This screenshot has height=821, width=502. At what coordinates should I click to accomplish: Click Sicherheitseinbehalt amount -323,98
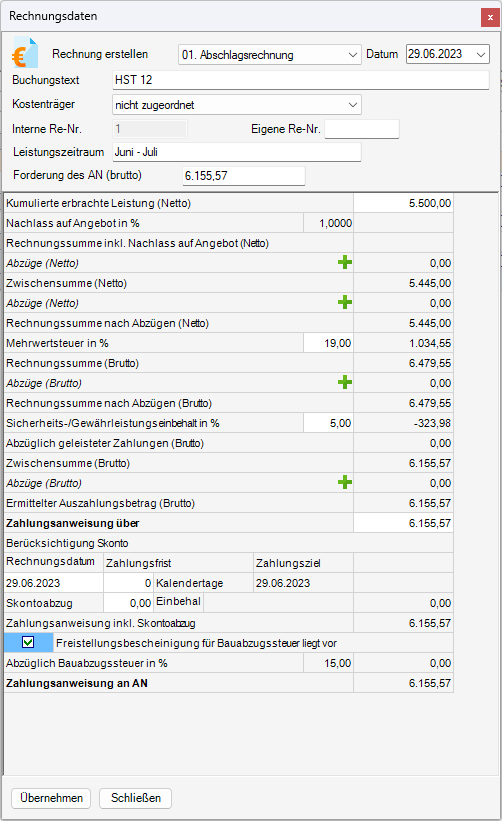click(x=403, y=423)
